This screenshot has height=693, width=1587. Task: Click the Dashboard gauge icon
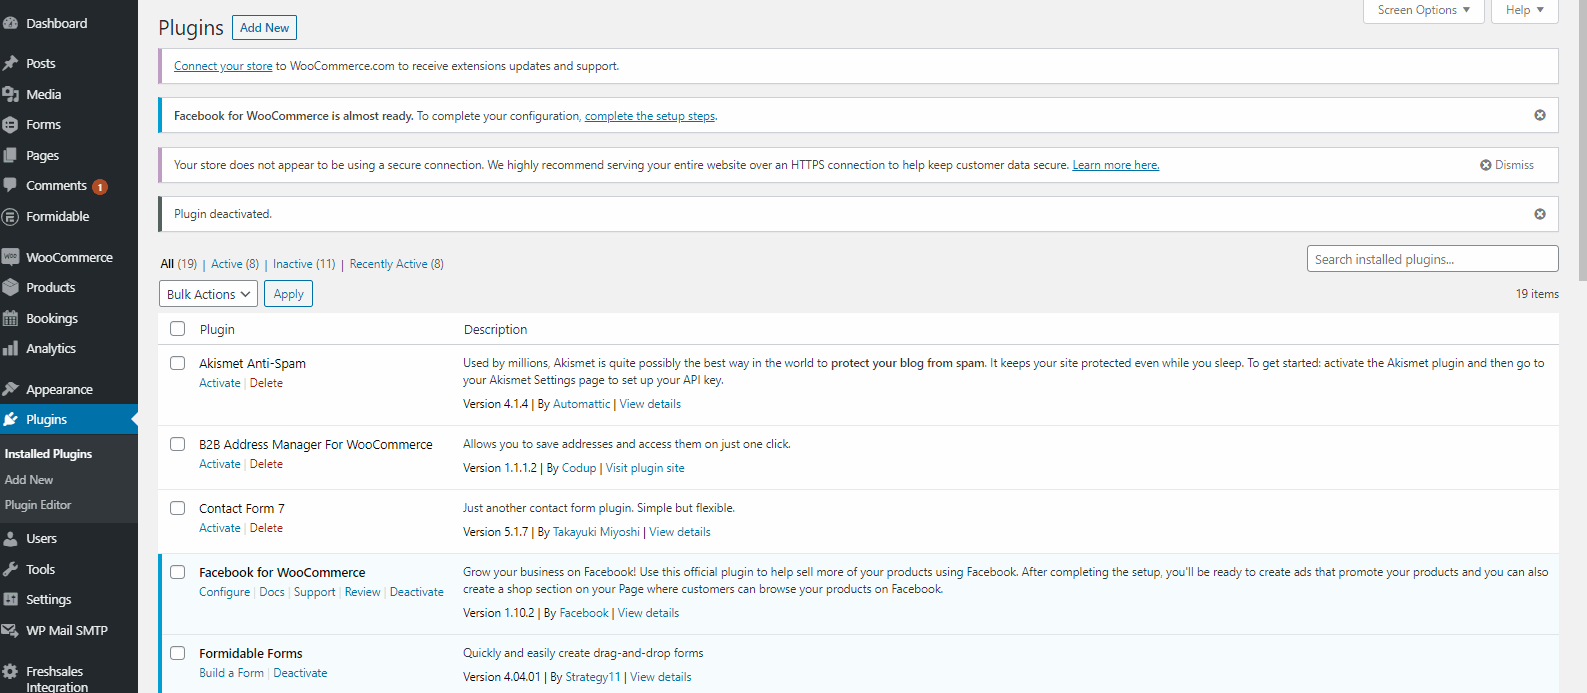(11, 23)
